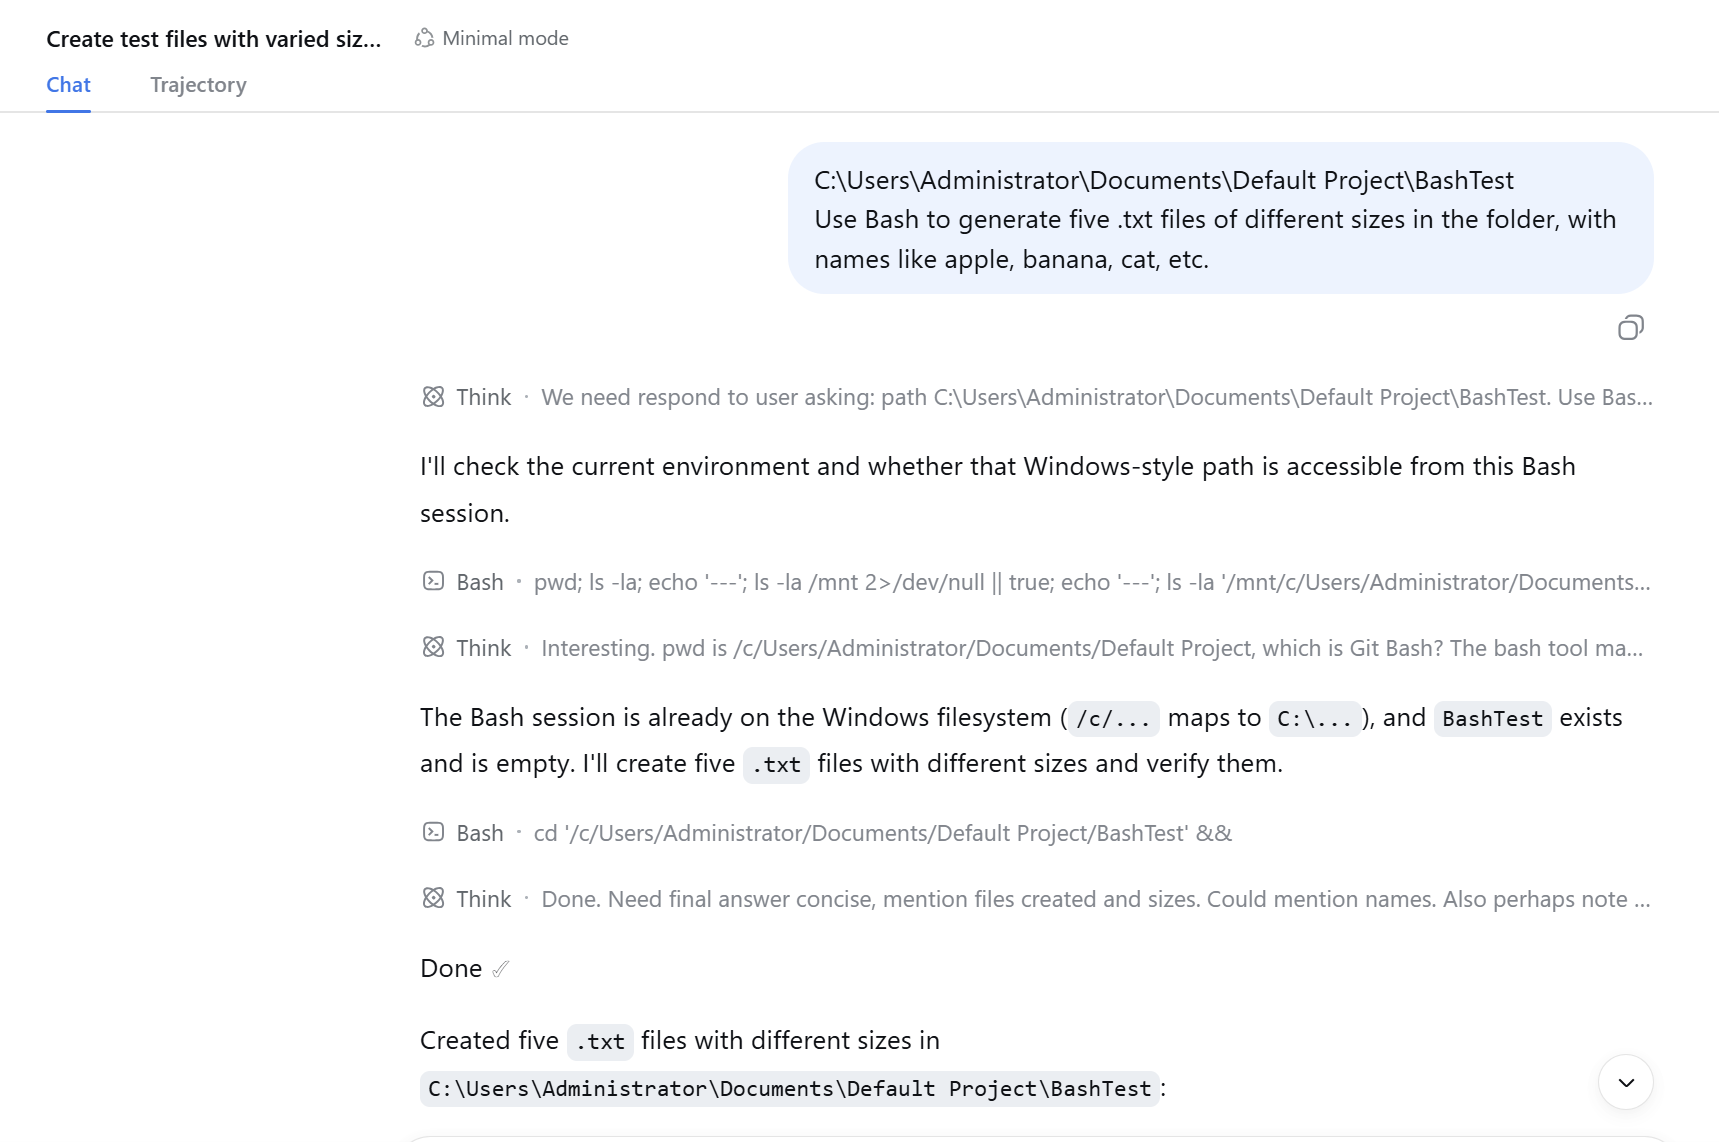Expand the Bash step starting with 'cd '/c/Users'
This screenshot has width=1719, height=1142.
tap(827, 833)
